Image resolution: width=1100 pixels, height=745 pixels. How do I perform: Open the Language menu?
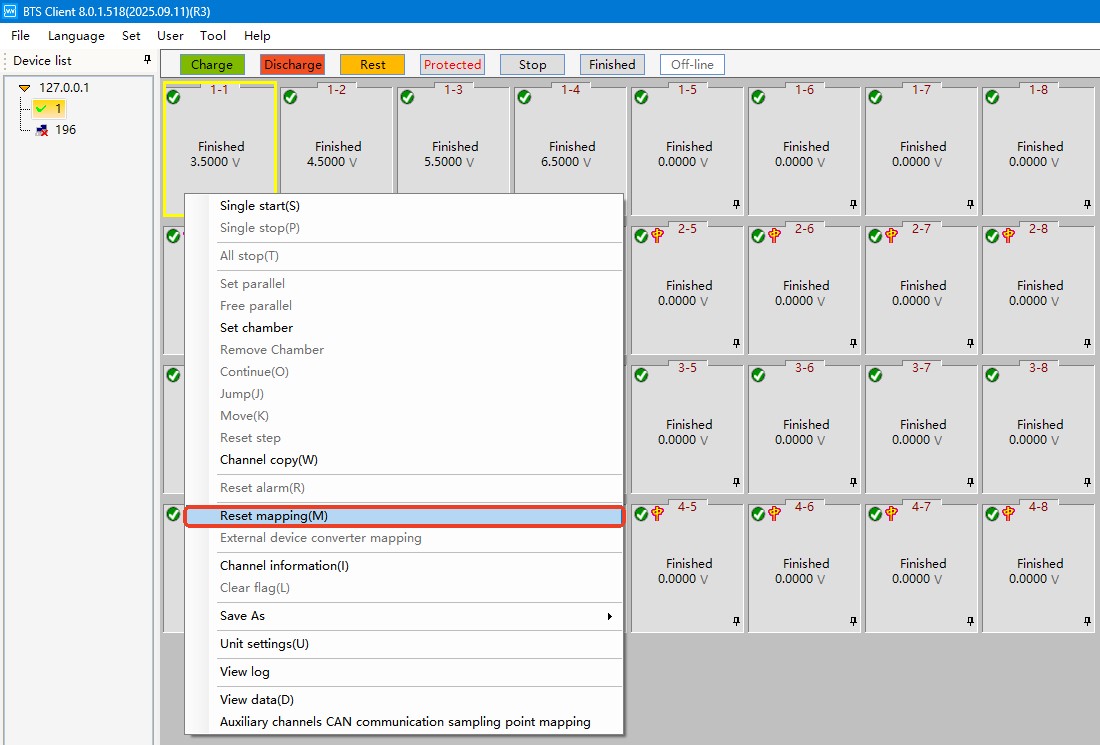[x=76, y=35]
